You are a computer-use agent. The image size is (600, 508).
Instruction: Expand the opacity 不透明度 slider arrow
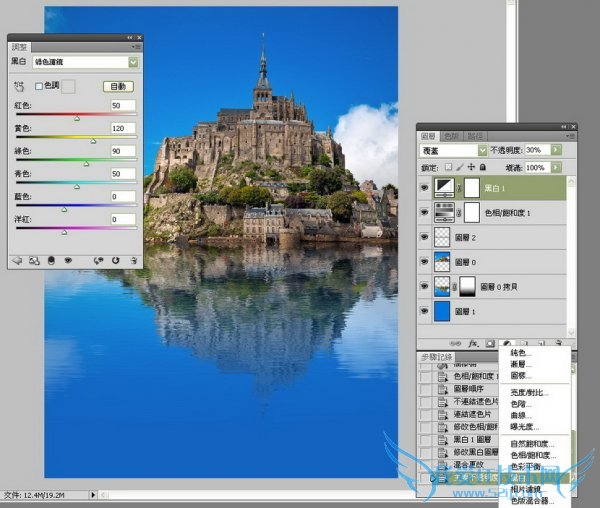pyautogui.click(x=556, y=149)
